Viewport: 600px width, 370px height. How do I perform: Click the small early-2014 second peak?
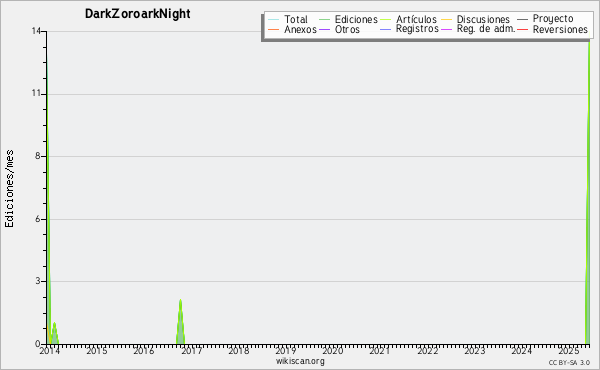55,333
